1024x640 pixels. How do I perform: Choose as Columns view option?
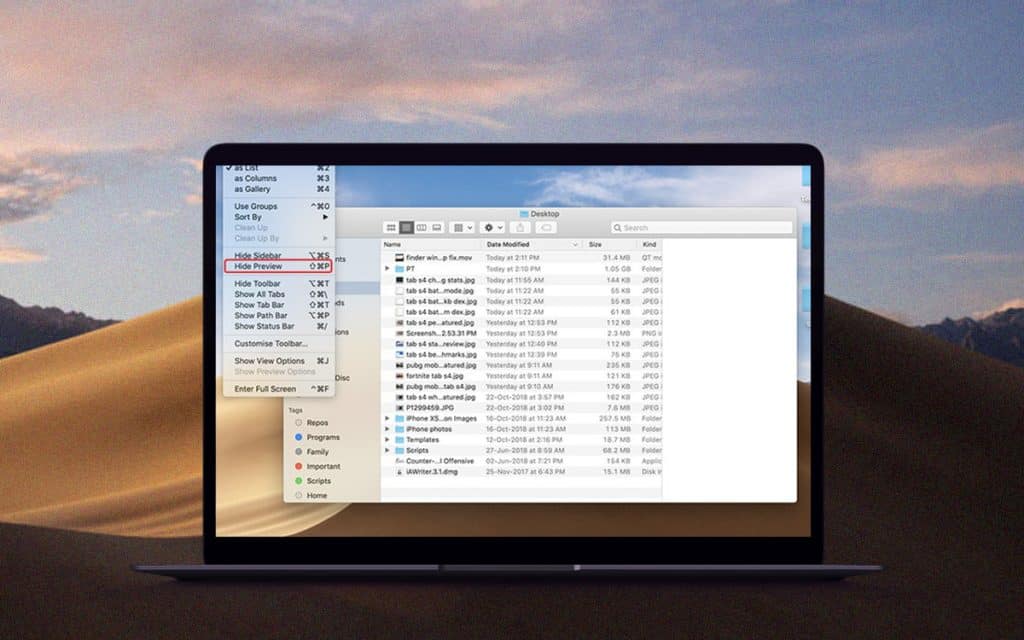pos(255,178)
